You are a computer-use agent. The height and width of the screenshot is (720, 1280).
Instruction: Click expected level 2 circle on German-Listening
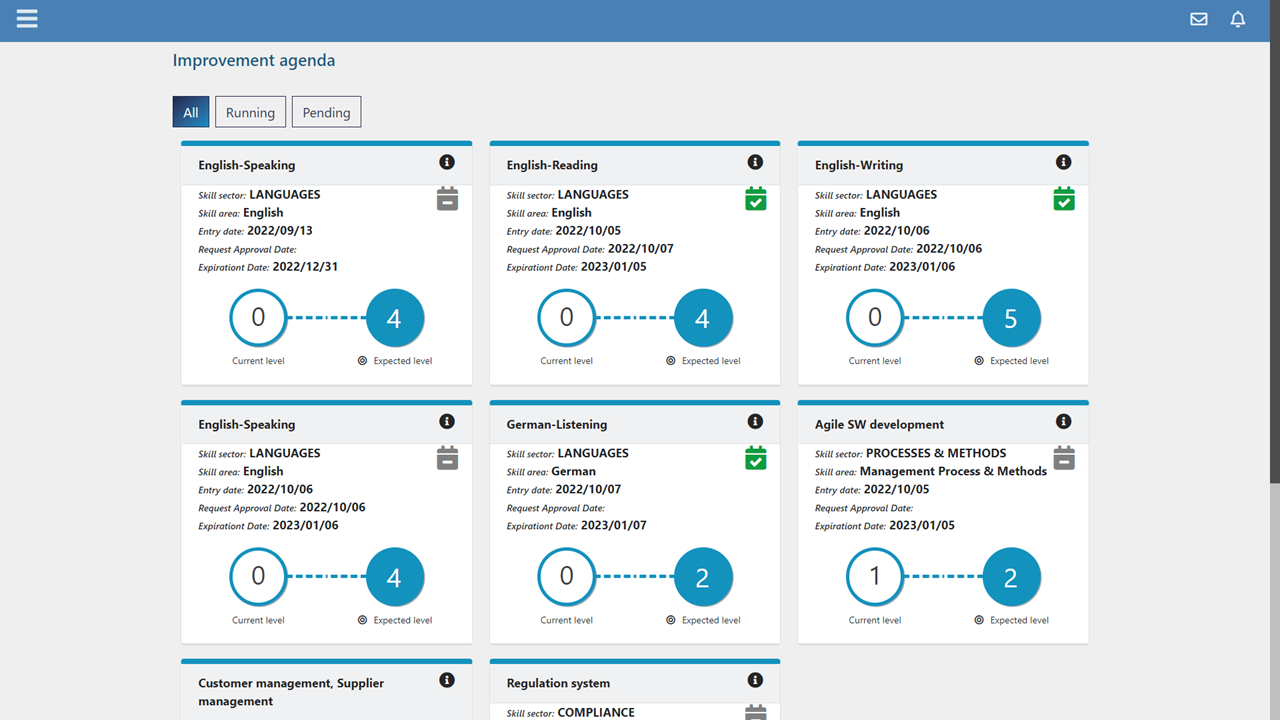coord(702,577)
